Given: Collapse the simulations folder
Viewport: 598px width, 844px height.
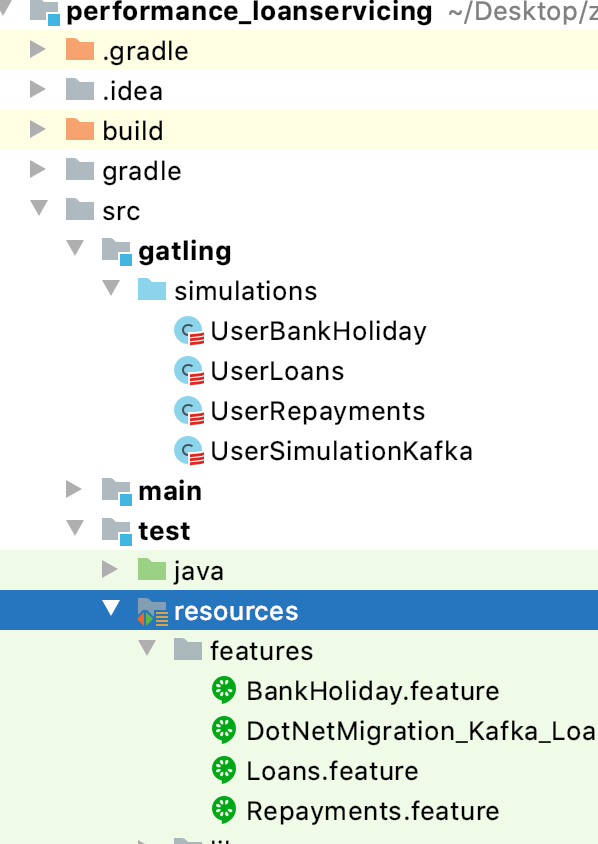Looking at the screenshot, I should pos(111,291).
